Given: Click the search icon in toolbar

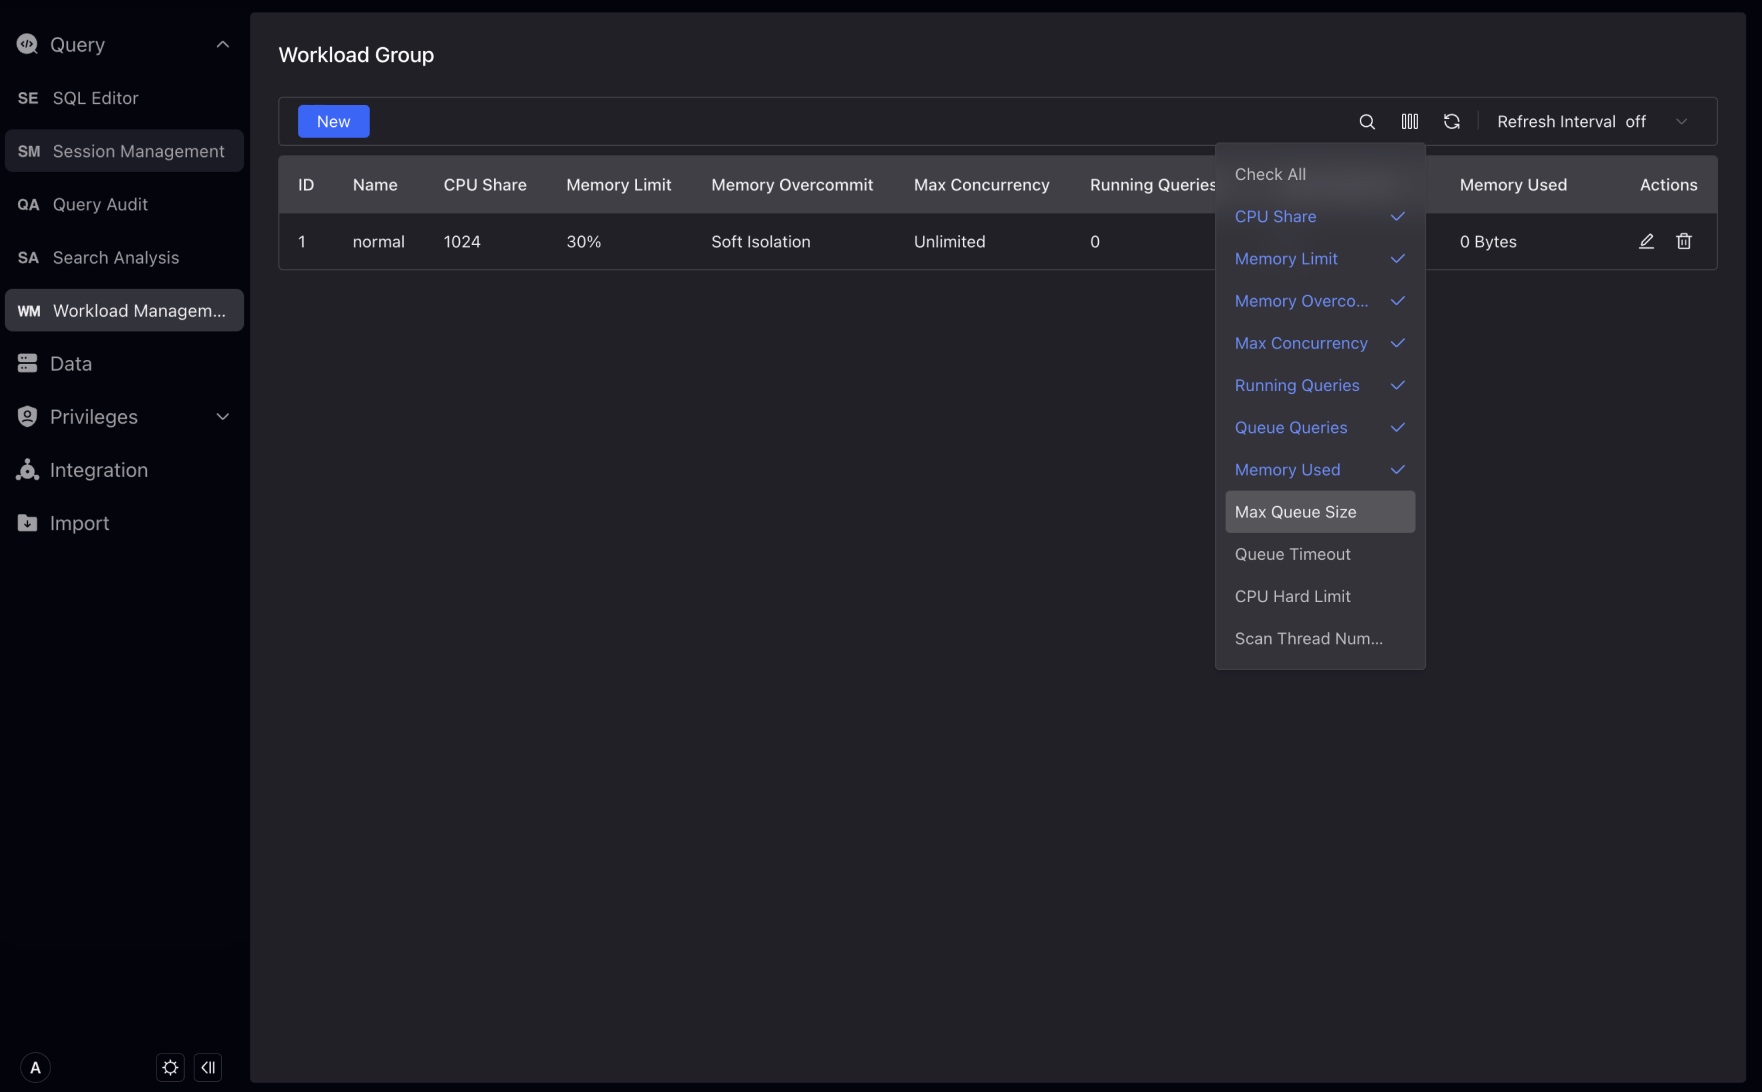Looking at the screenshot, I should (1367, 122).
